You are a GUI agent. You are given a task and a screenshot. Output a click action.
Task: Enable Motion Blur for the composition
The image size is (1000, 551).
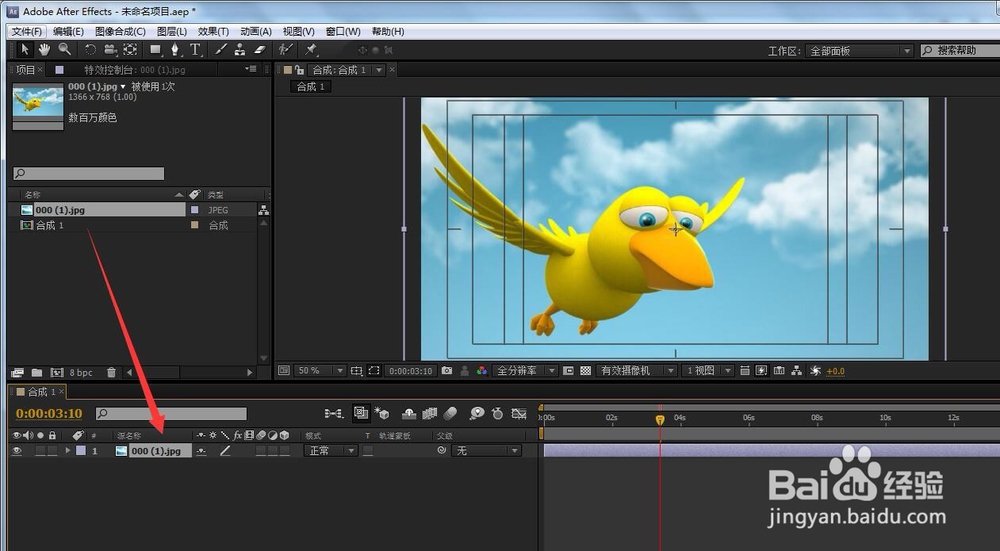450,414
